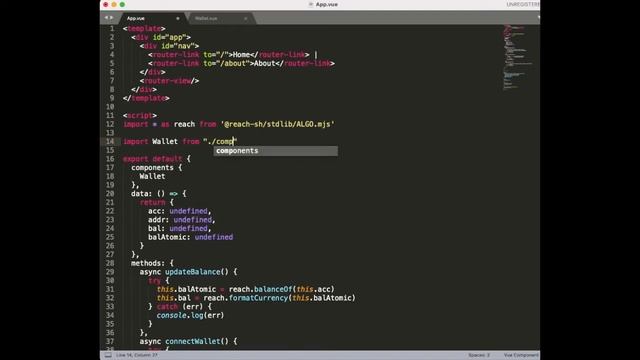Viewport: 640px width, 360px height.
Task: Click the next tab arrow
Action: coord(111,18)
